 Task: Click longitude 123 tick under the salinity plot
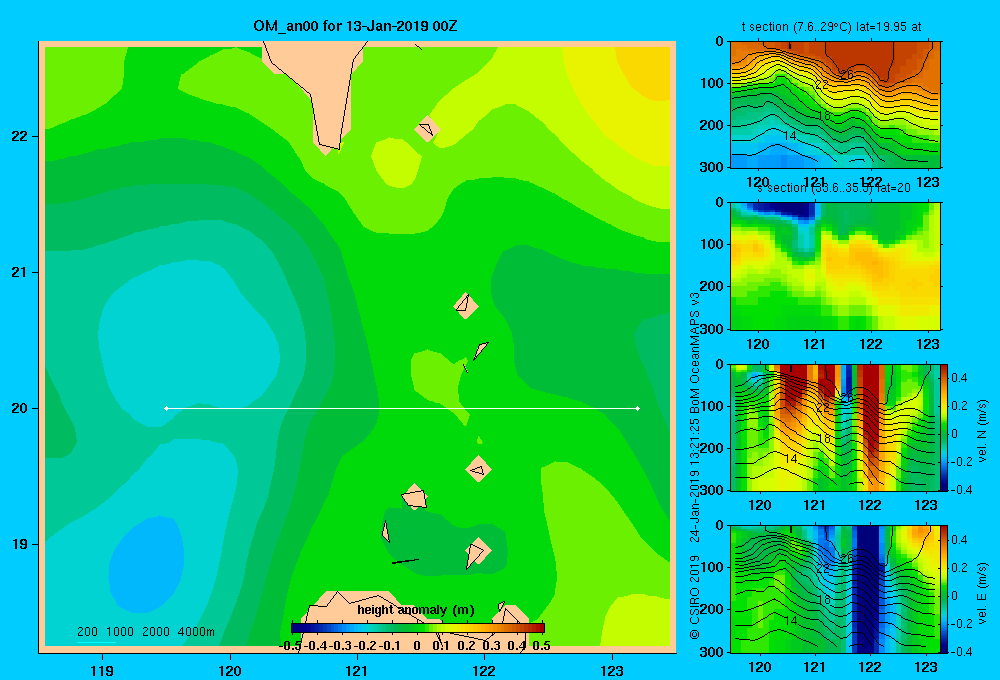point(927,344)
